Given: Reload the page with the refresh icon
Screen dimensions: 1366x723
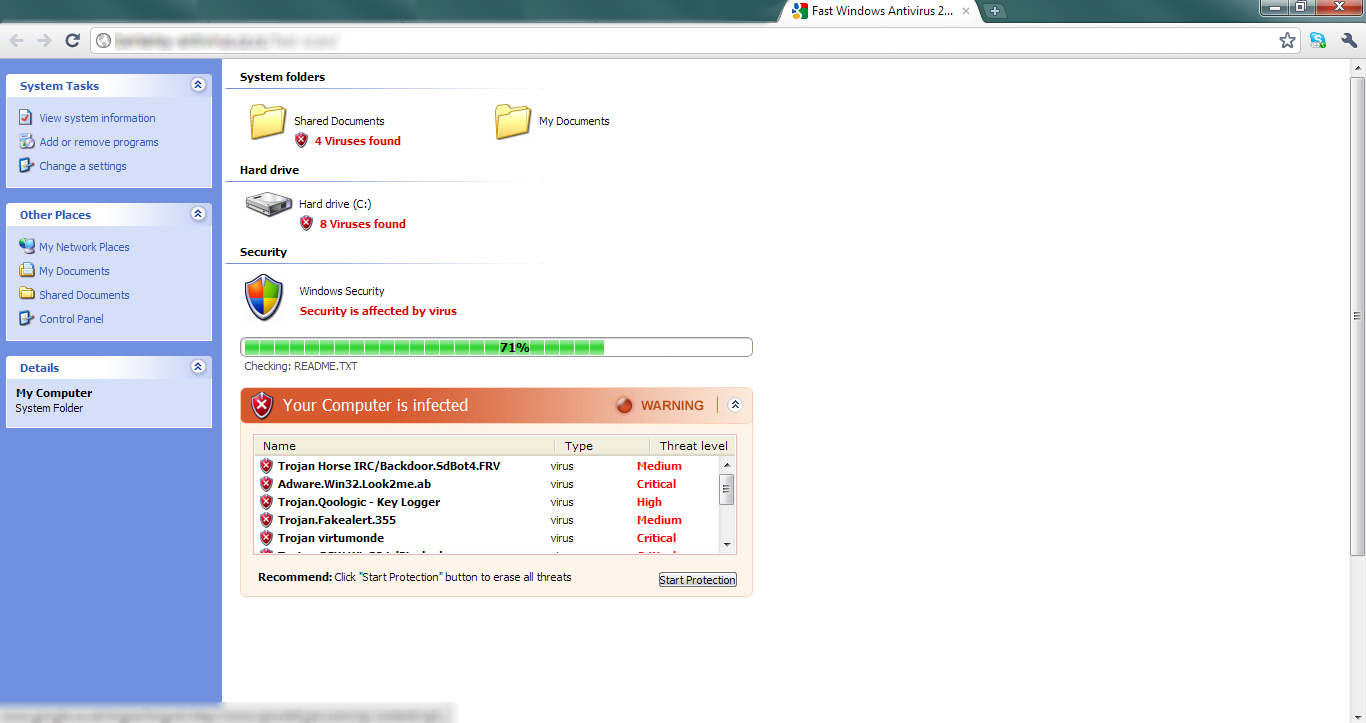Looking at the screenshot, I should point(72,40).
